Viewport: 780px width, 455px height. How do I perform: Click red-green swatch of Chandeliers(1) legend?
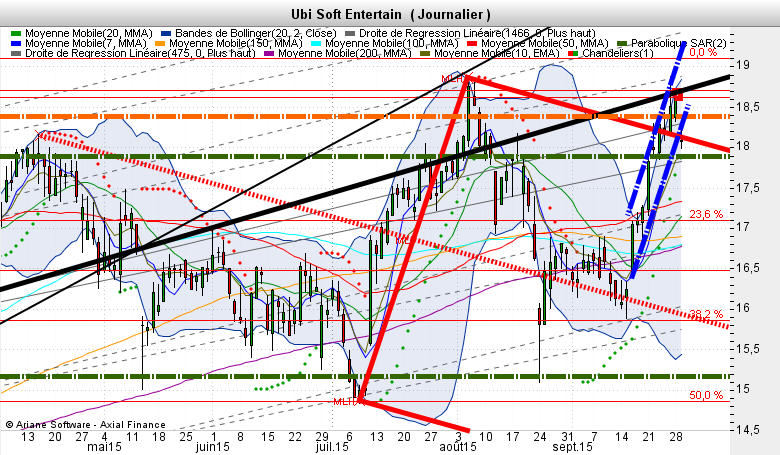click(574, 53)
